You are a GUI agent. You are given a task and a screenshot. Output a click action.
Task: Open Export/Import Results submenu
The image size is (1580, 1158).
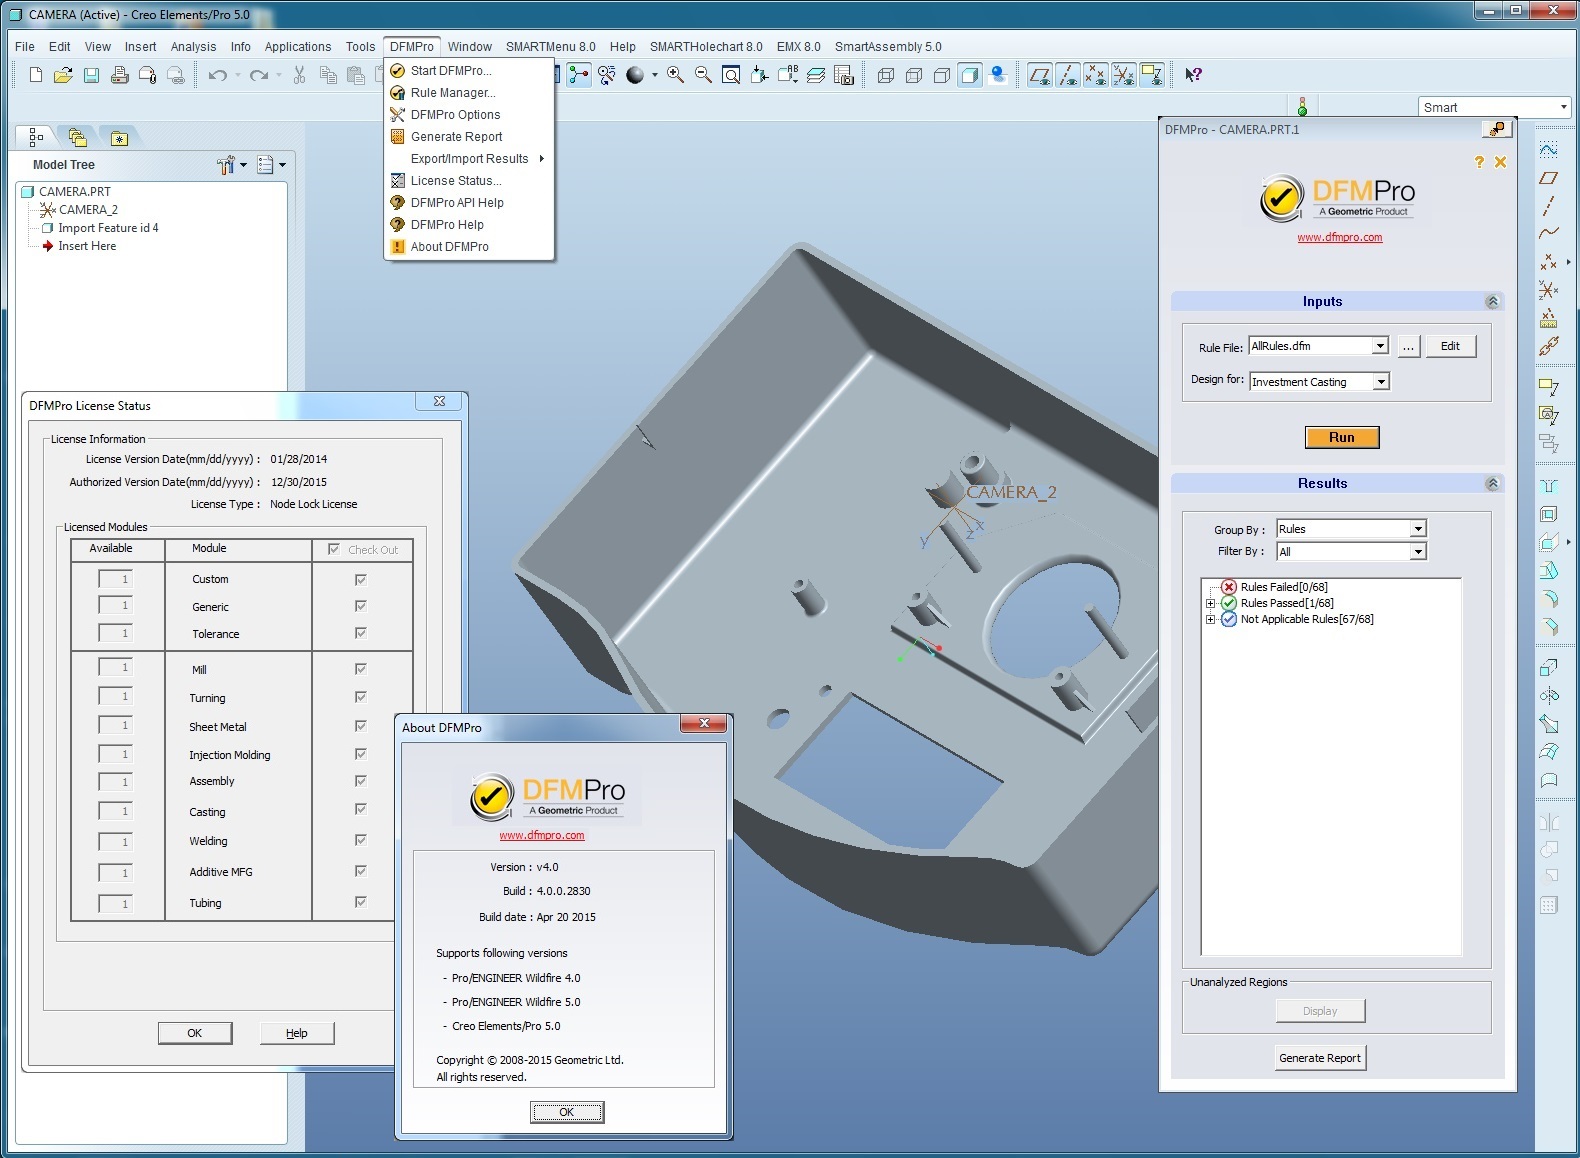point(469,159)
